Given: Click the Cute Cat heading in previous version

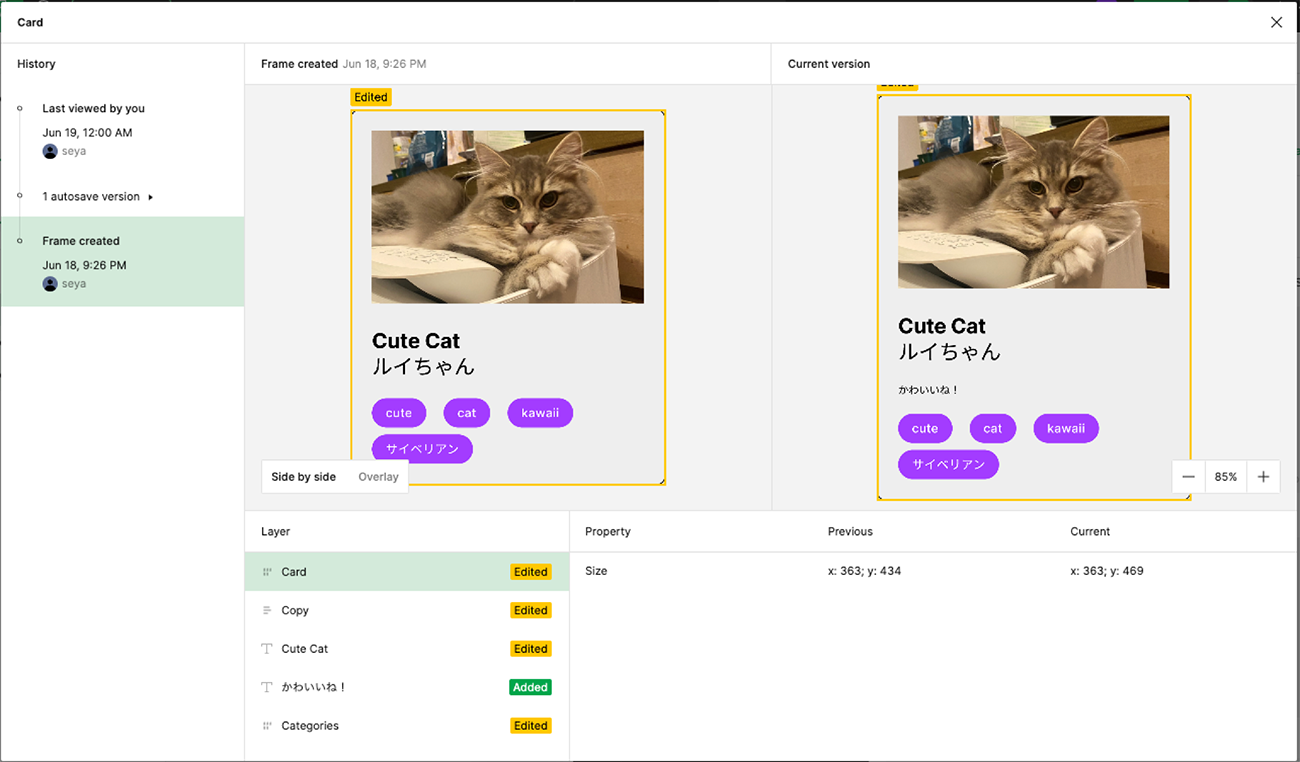Looking at the screenshot, I should [416, 341].
